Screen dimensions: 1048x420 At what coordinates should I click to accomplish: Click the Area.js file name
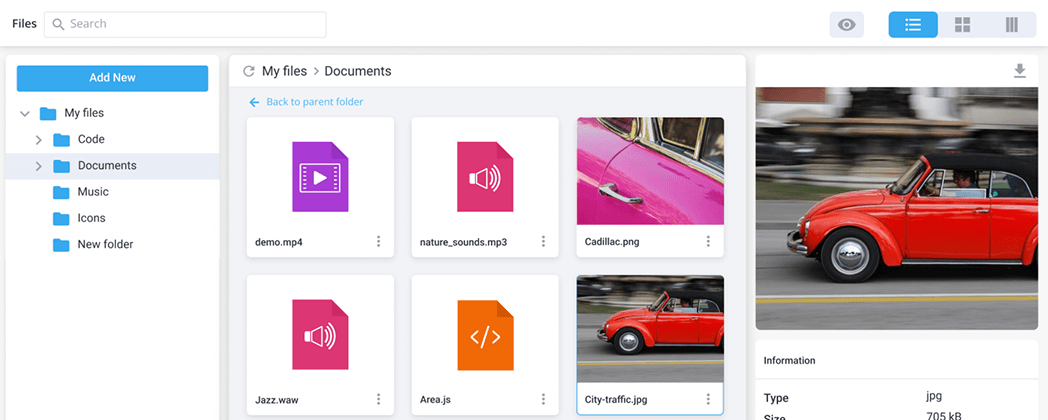click(x=435, y=400)
